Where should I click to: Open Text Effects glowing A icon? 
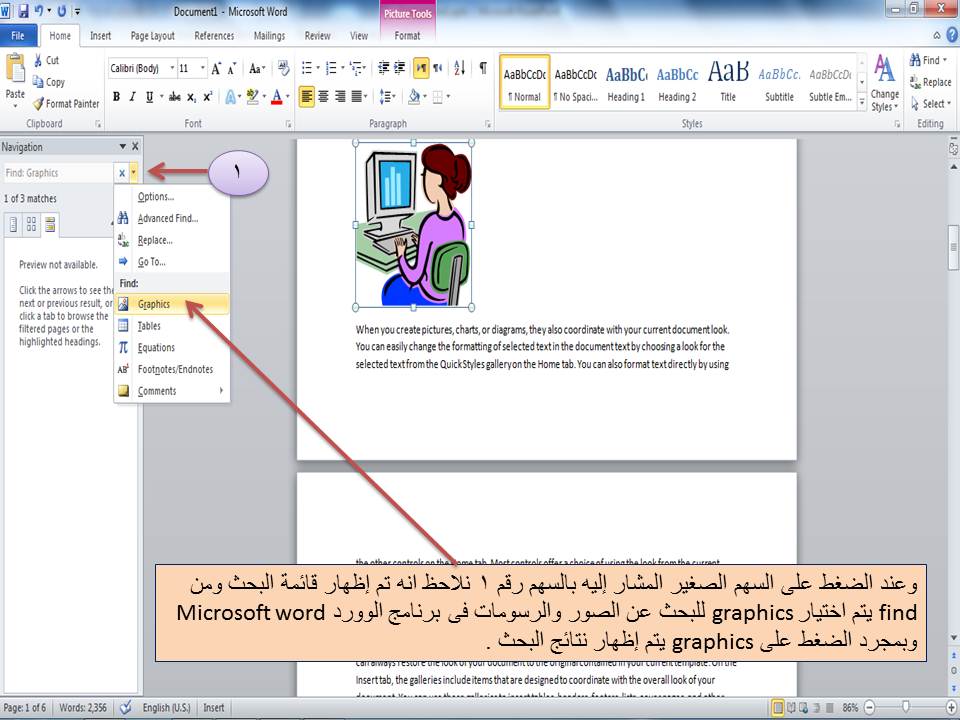[x=231, y=97]
